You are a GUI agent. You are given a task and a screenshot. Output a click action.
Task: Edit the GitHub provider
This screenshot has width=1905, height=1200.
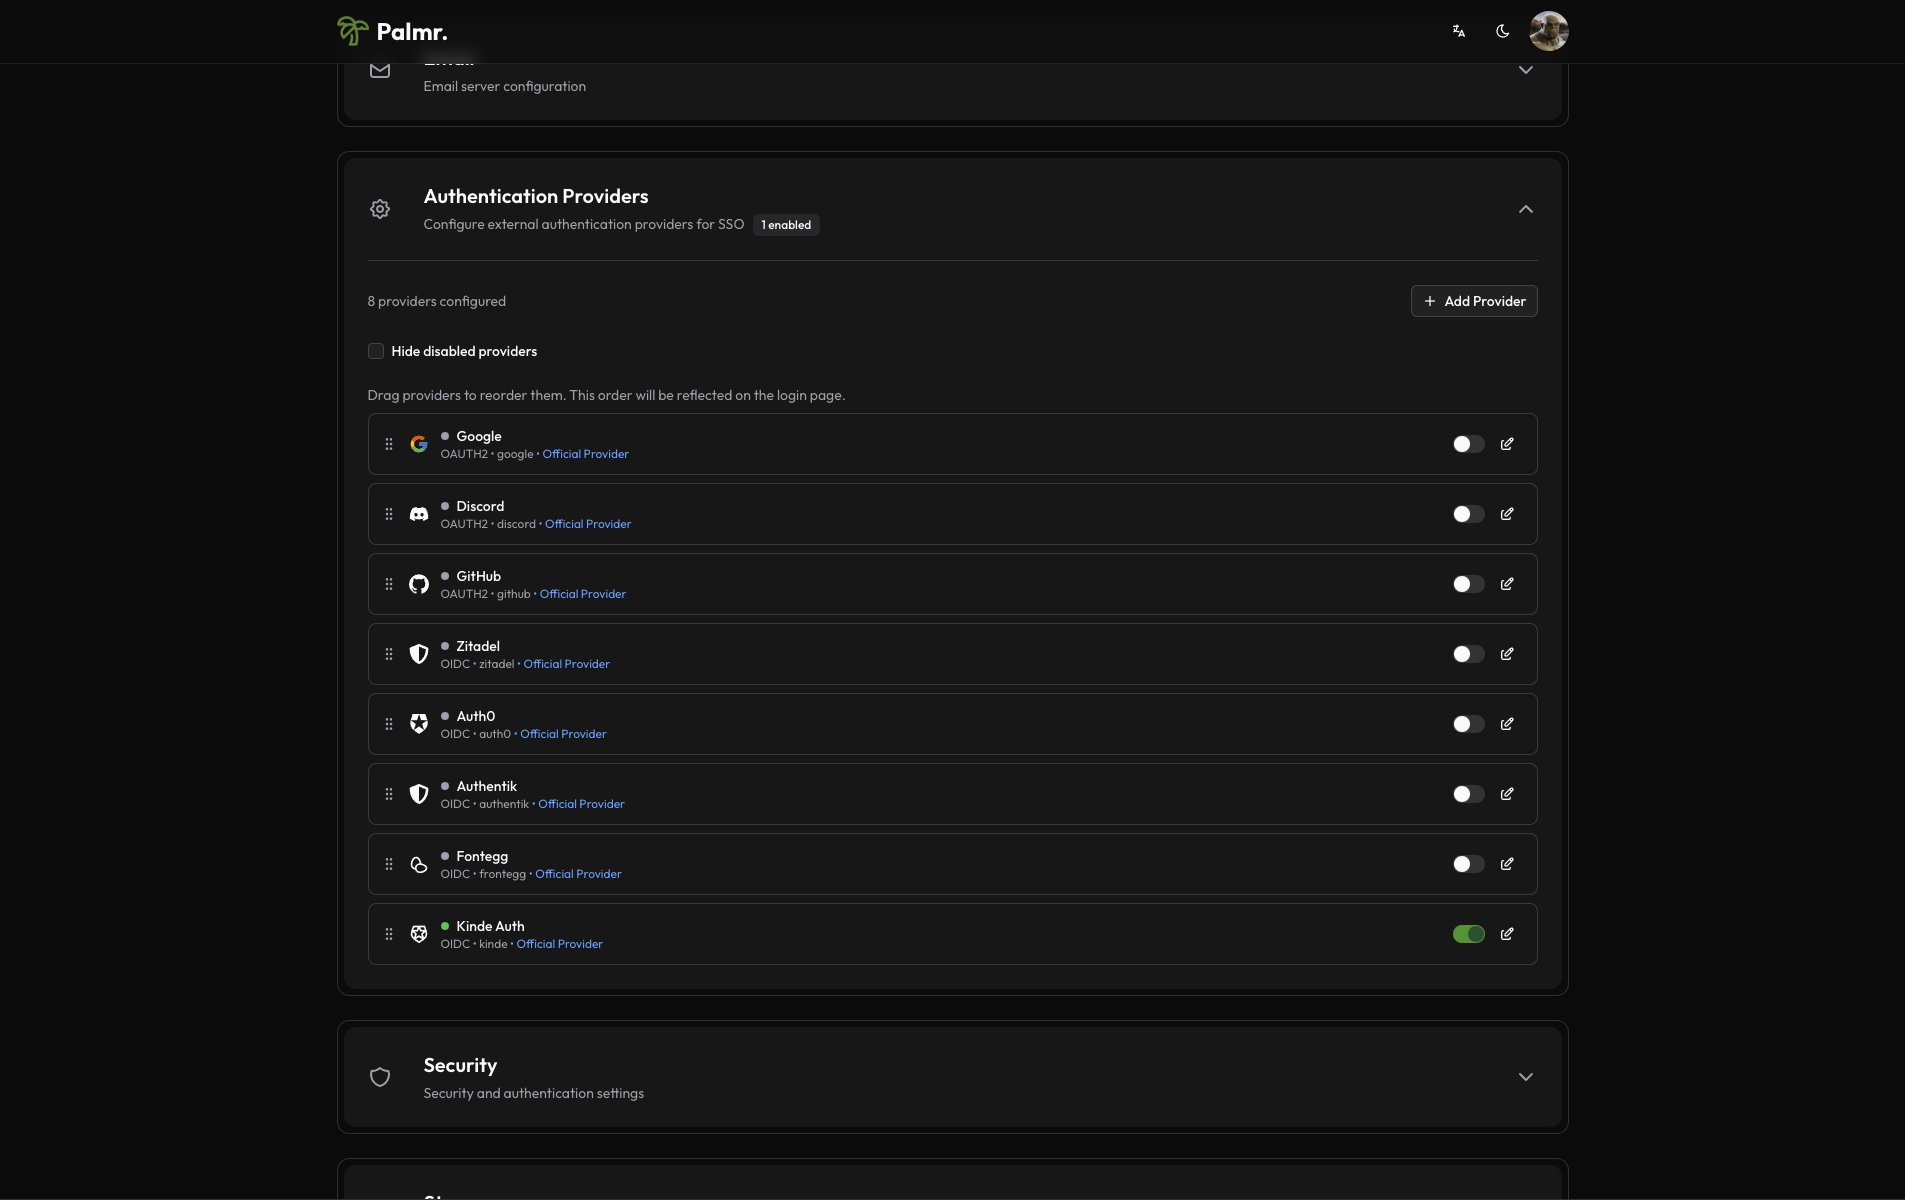tap(1507, 584)
